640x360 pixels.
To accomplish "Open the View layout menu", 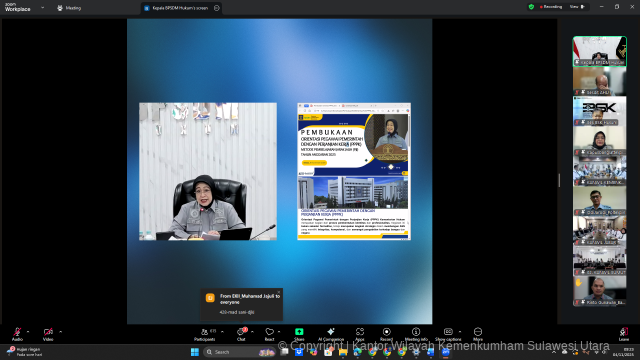I will pyautogui.click(x=577, y=7).
